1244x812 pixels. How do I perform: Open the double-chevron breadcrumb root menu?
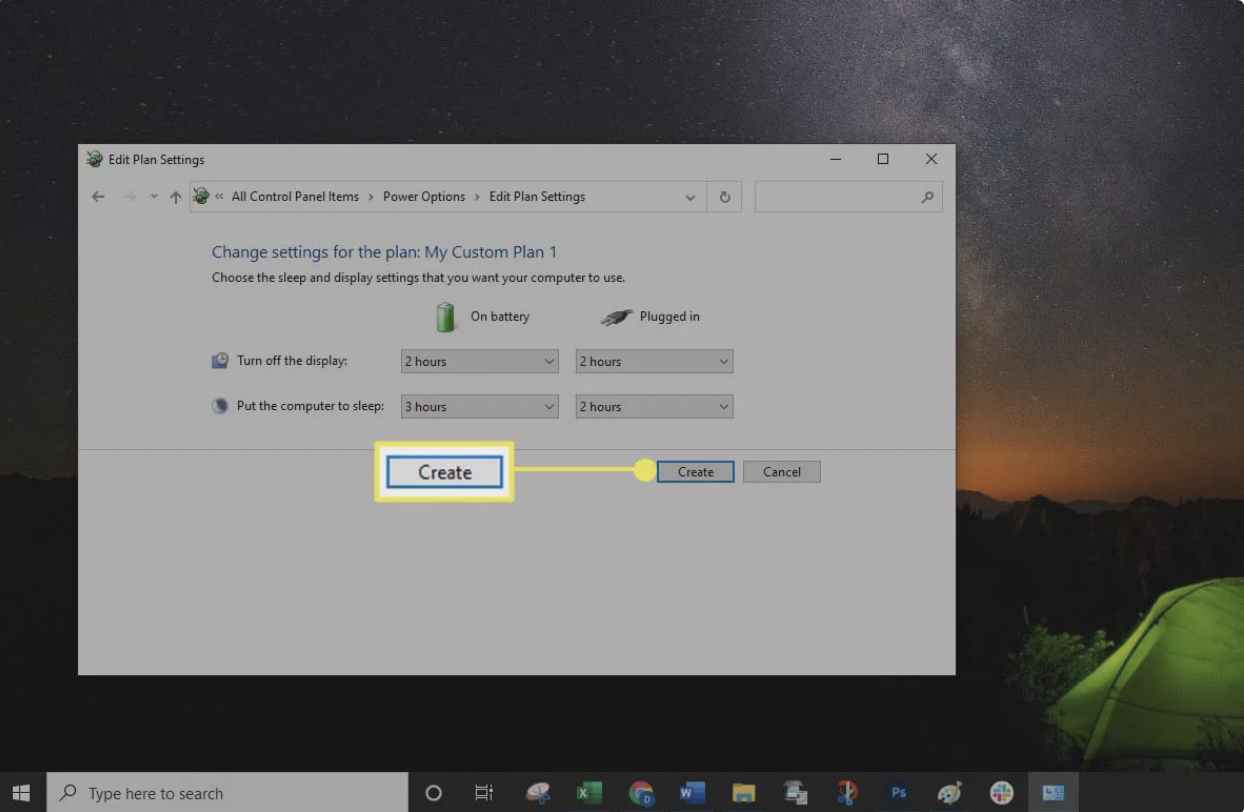219,197
